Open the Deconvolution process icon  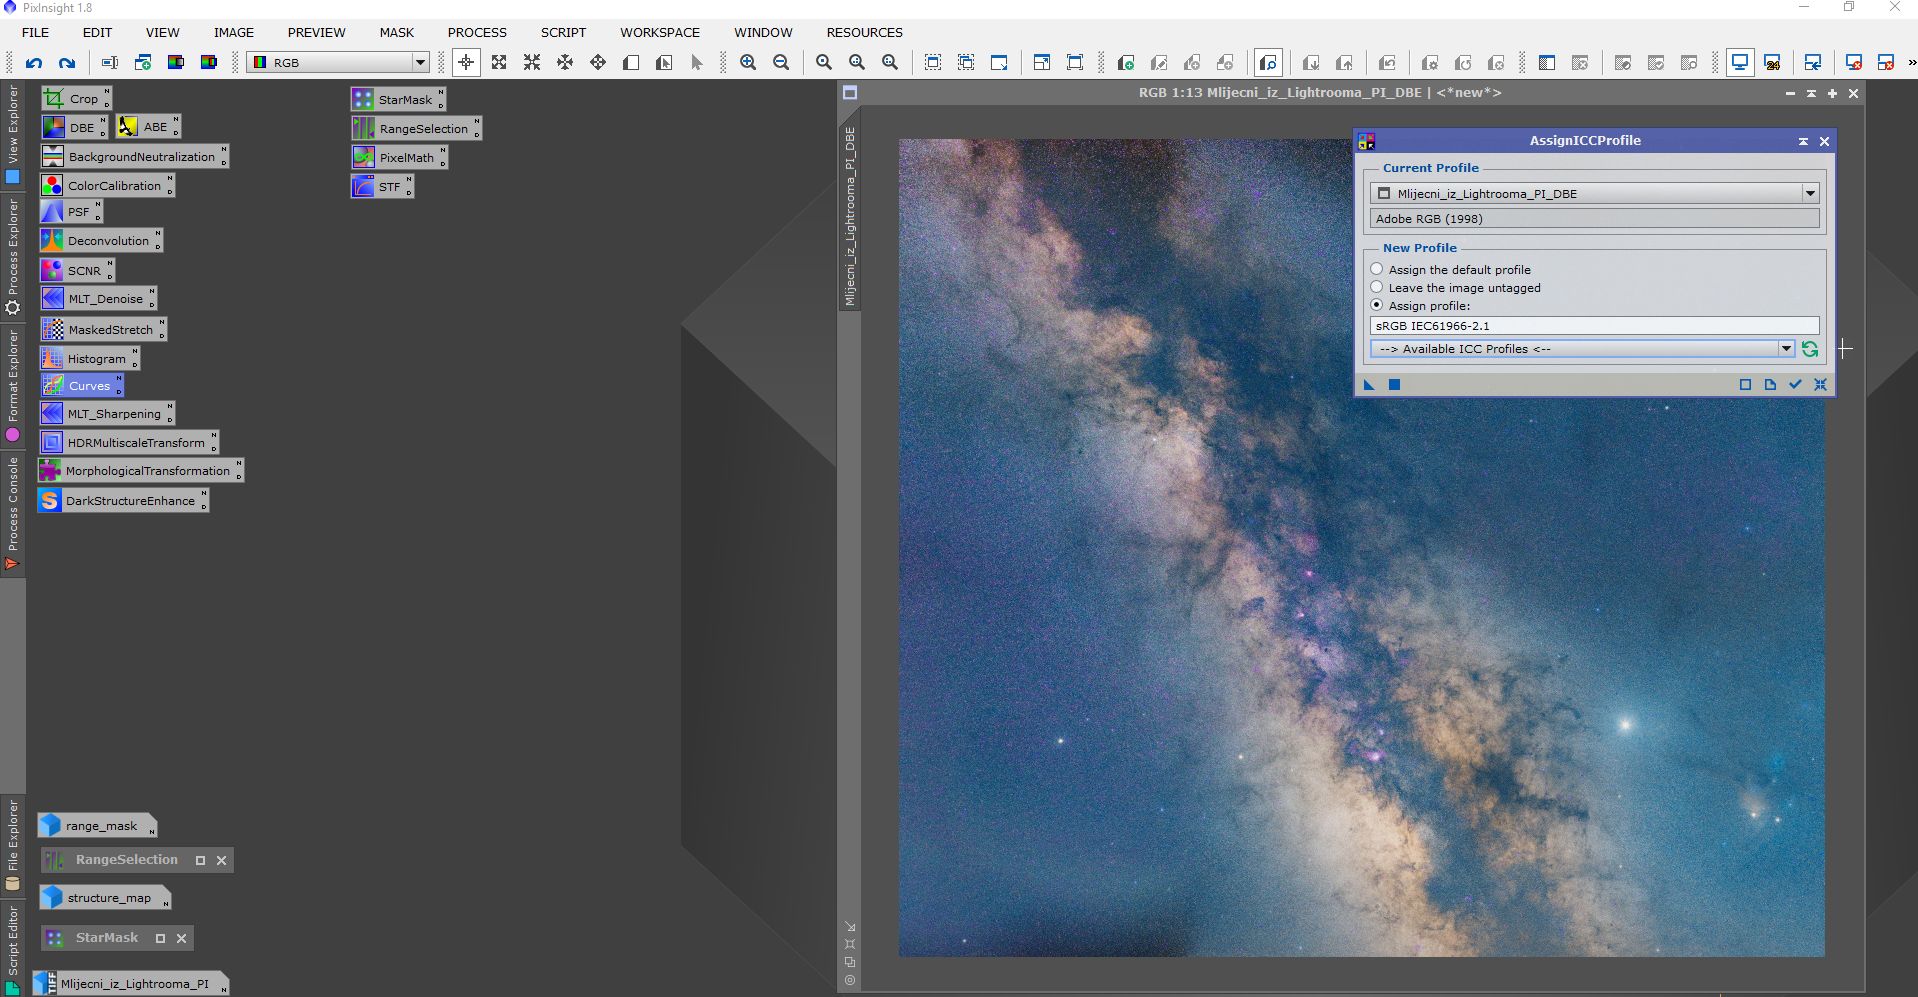pos(100,241)
